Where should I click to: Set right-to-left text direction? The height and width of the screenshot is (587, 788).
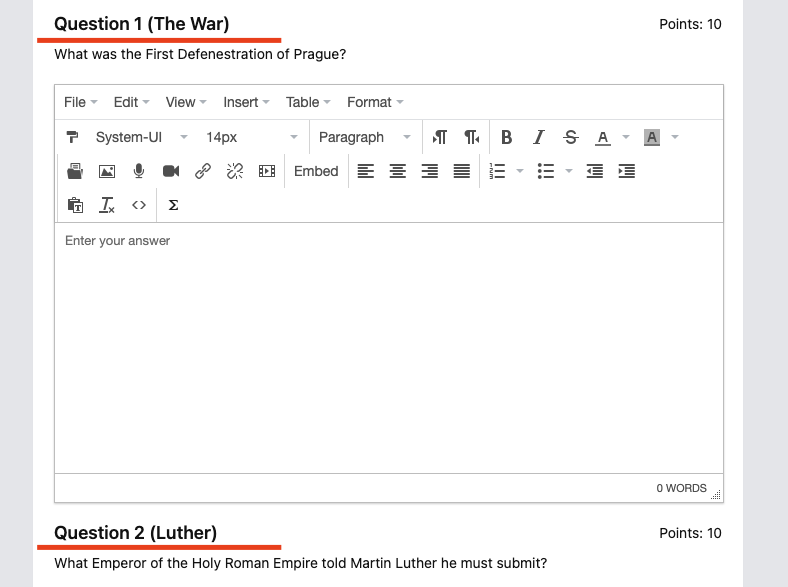[471, 137]
